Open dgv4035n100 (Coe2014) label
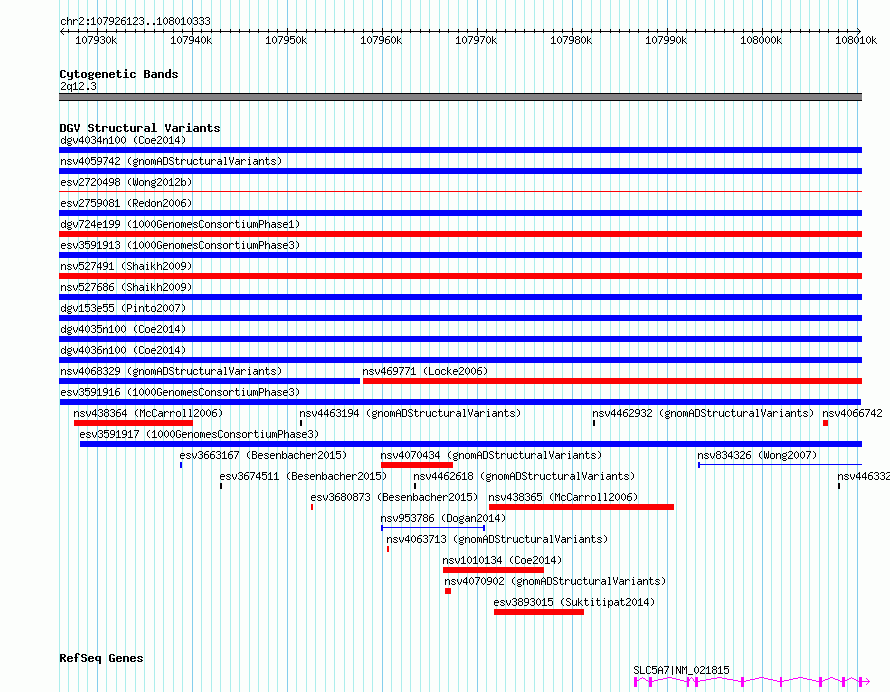Viewport: 890px width, 692px height. pyautogui.click(x=123, y=329)
